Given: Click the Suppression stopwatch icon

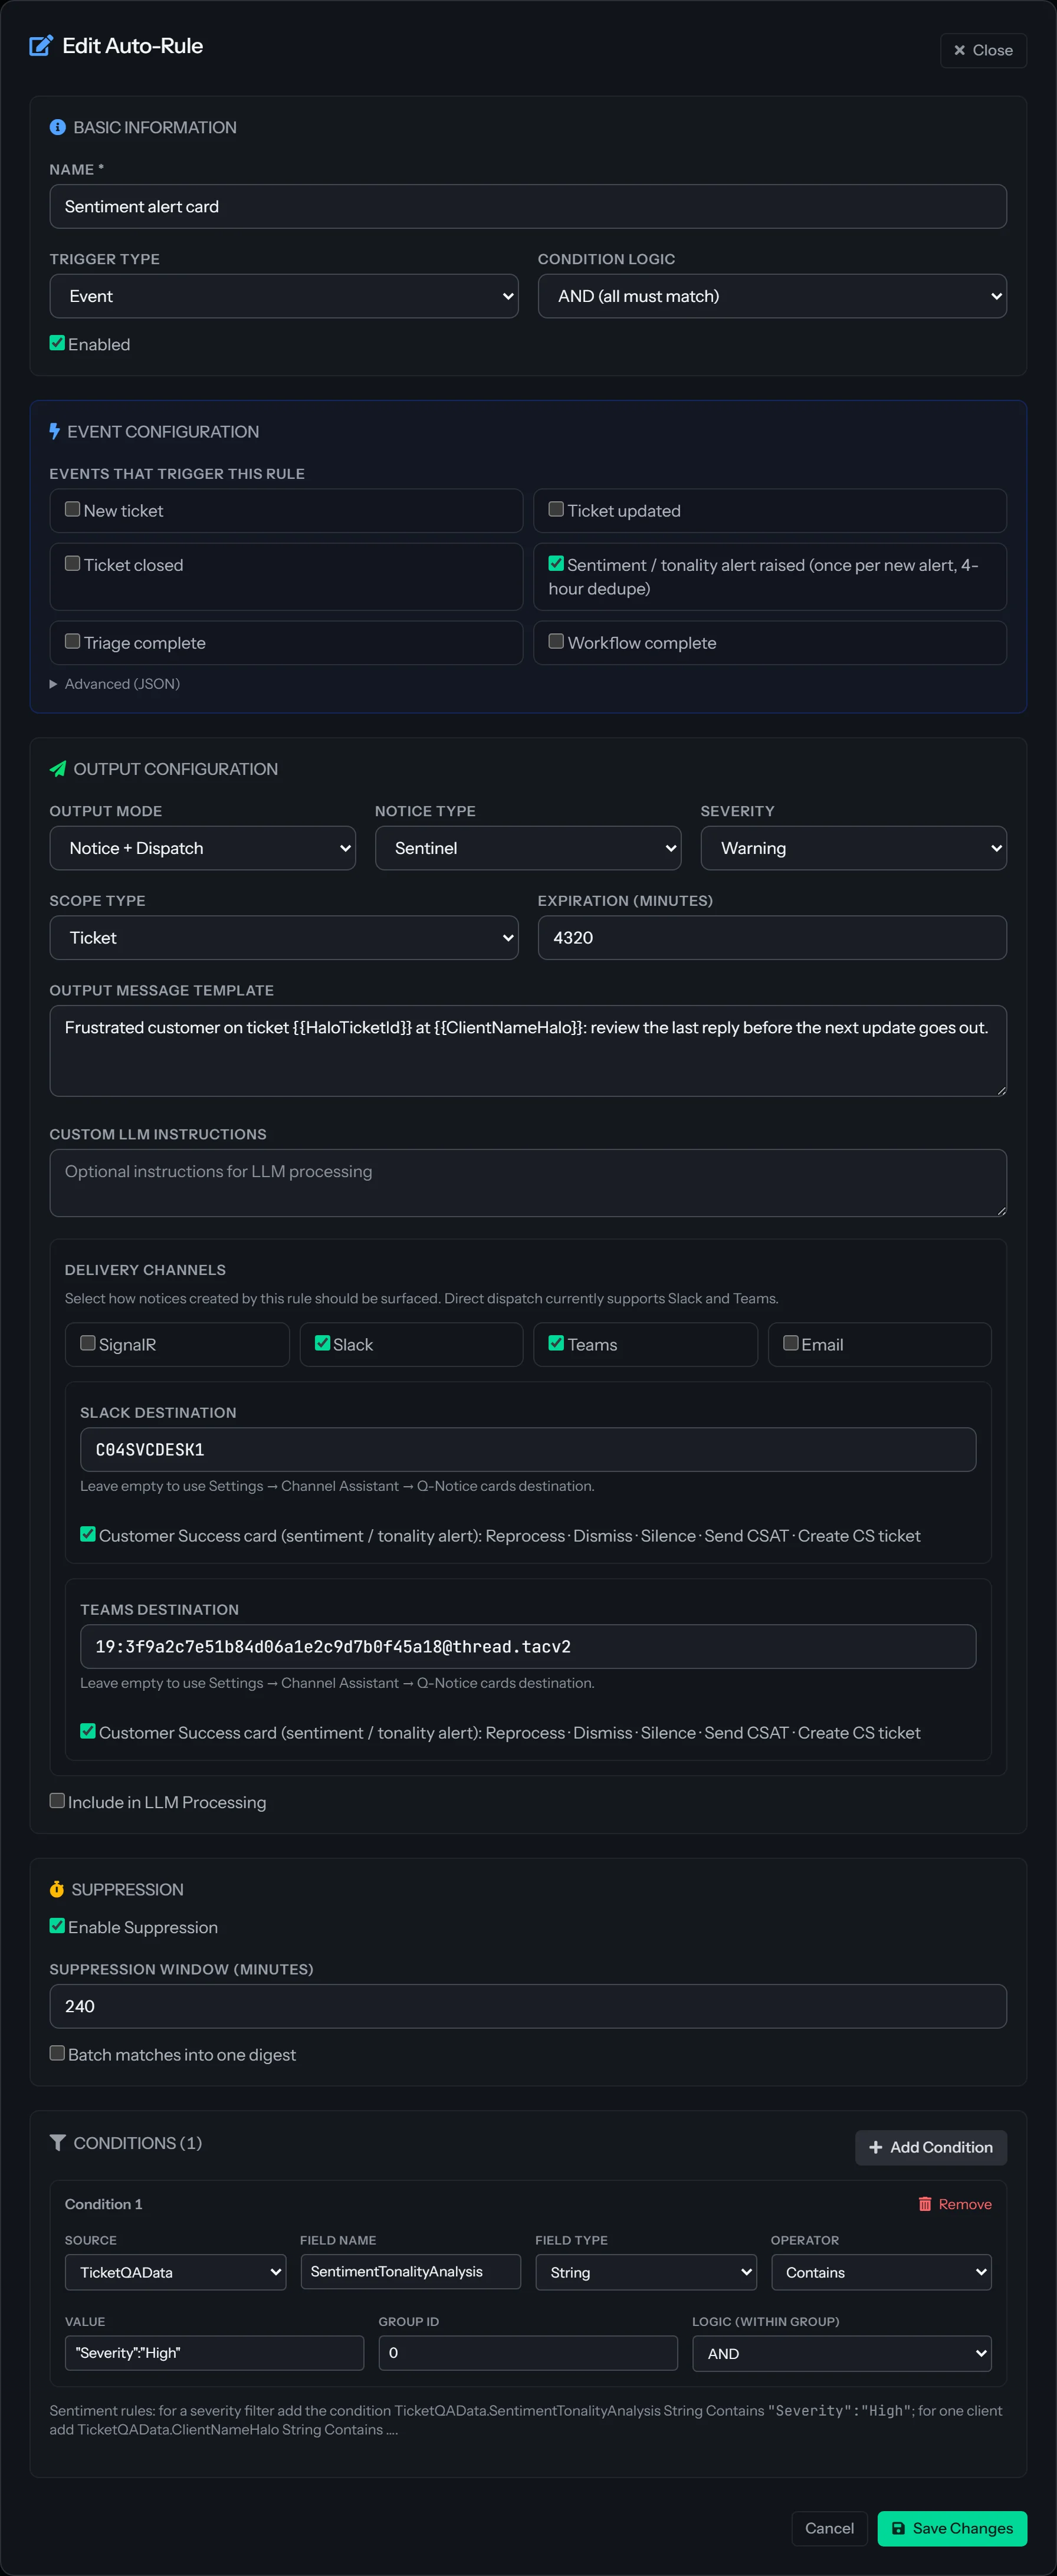Looking at the screenshot, I should click(57, 1889).
